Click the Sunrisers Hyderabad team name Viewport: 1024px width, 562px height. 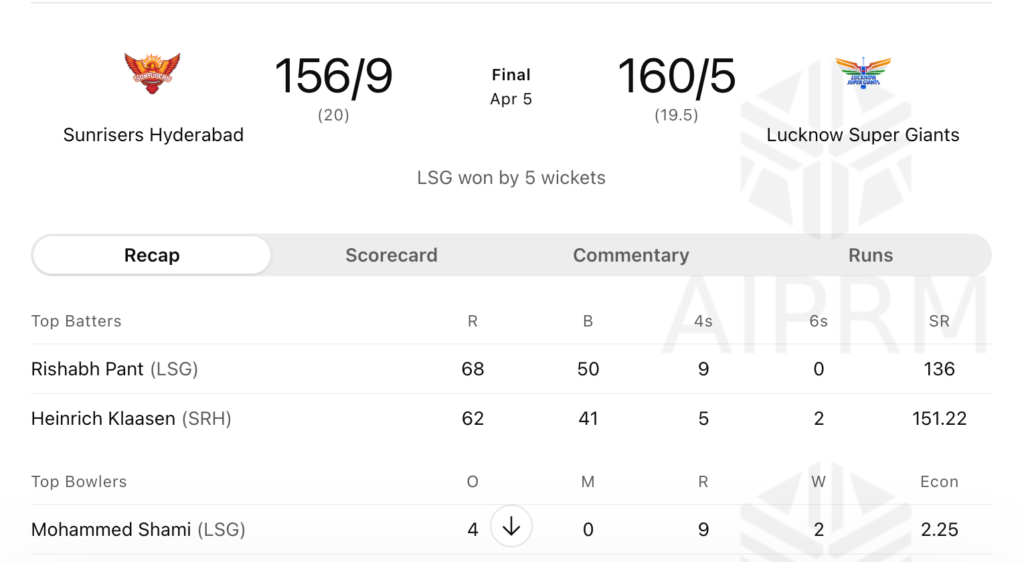tap(153, 135)
